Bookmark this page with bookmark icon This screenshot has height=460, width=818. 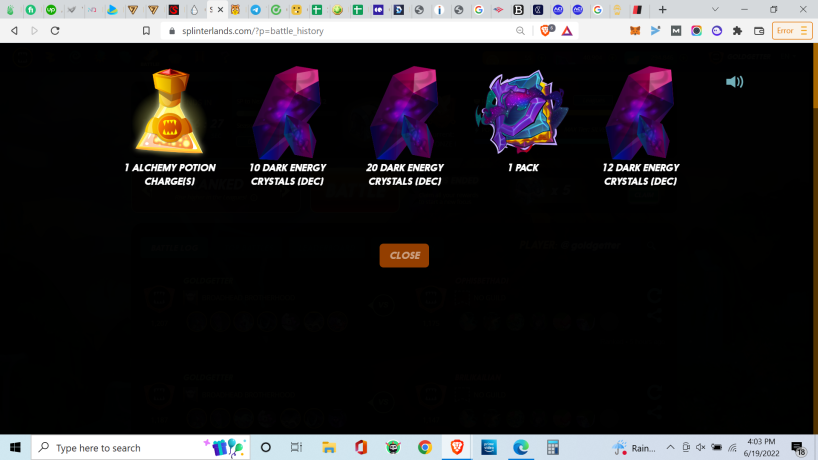146,31
